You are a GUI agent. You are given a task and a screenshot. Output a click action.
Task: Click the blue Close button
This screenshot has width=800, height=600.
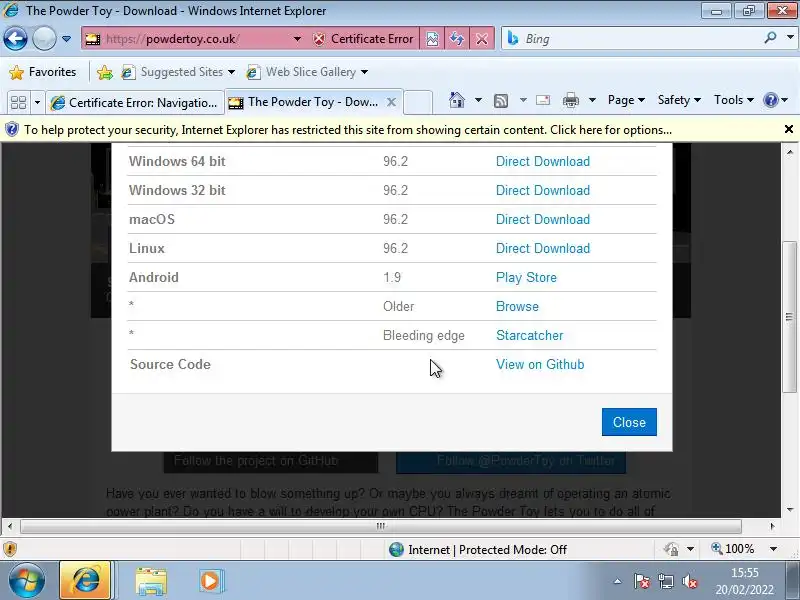tap(629, 422)
